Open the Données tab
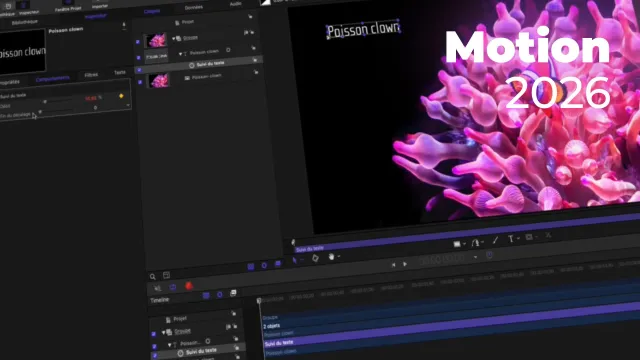The width and height of the screenshot is (640, 360). tap(193, 7)
